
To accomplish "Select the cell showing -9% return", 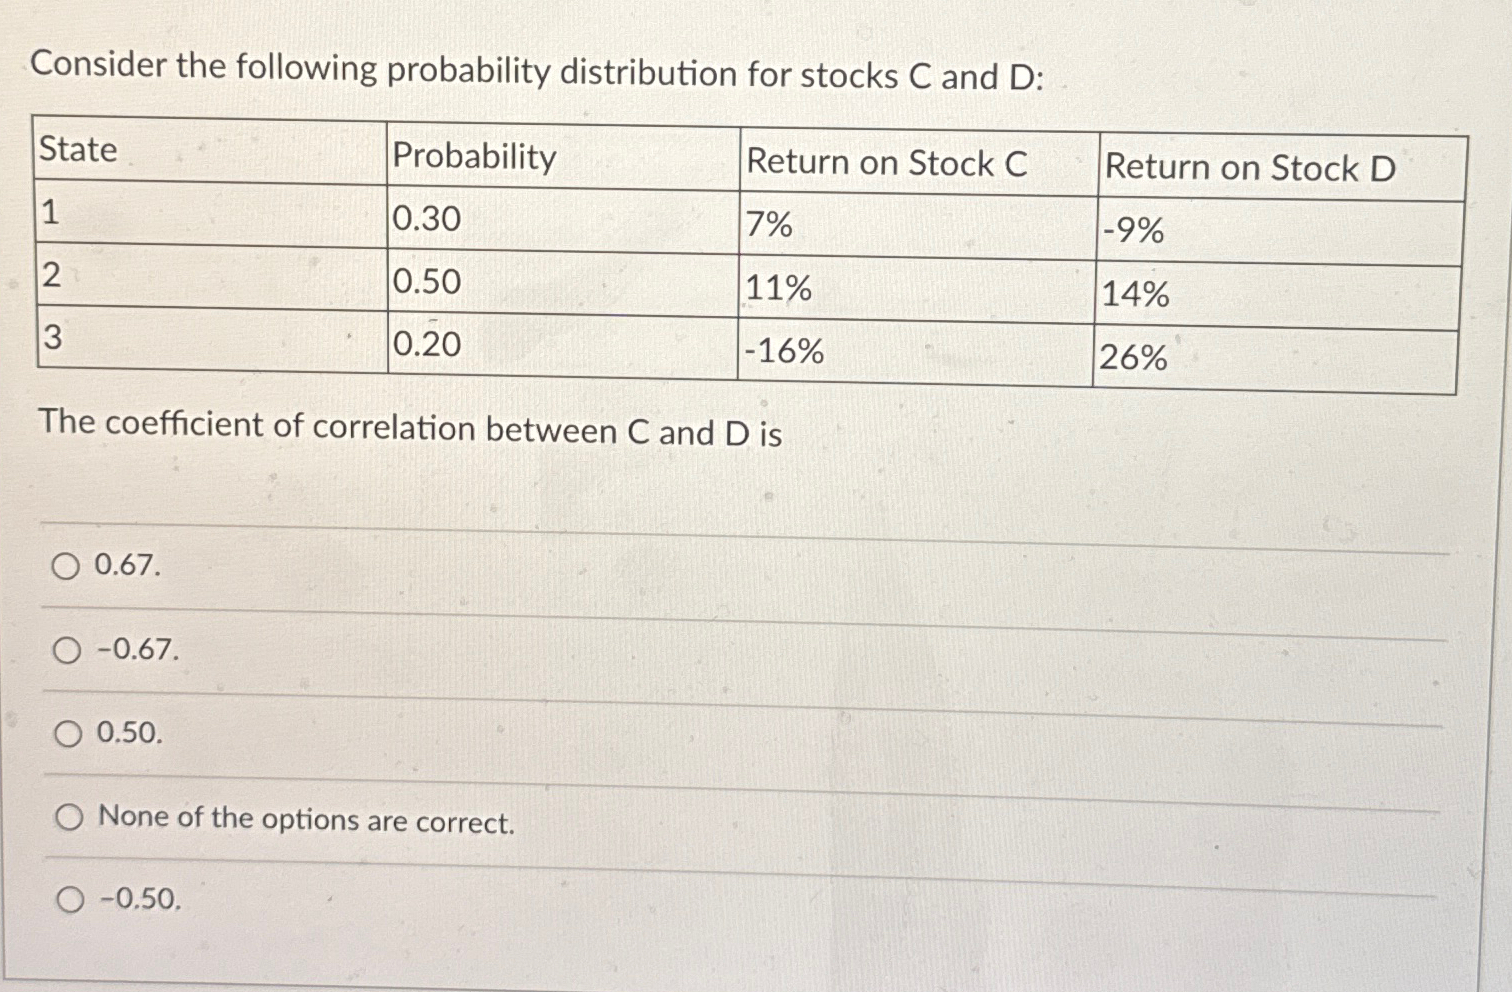I will click(1131, 232).
